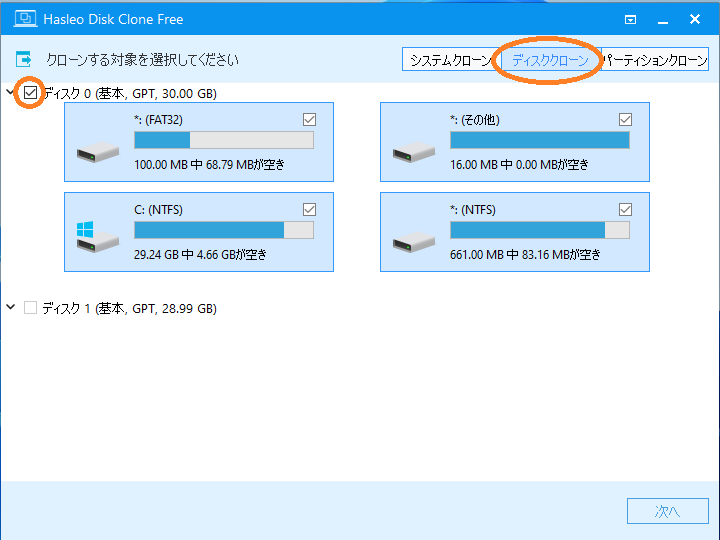Click the text 100.00 MB 中 68.79 MBが空き
The height and width of the screenshot is (540, 720).
[209, 164]
